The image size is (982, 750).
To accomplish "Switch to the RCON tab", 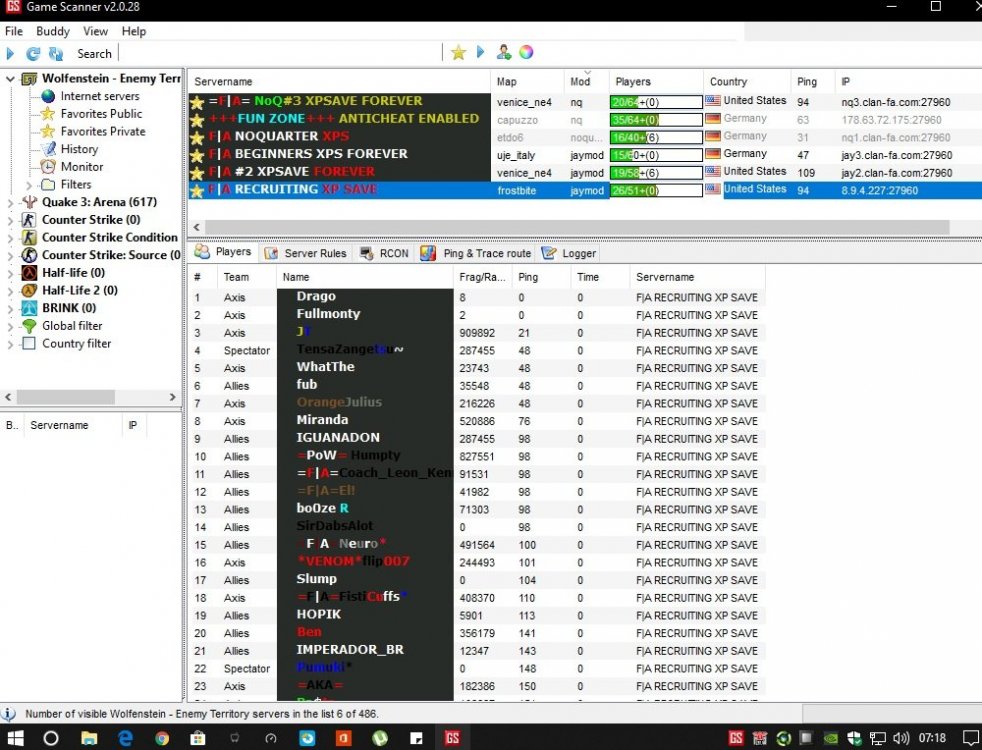I will click(x=385, y=253).
